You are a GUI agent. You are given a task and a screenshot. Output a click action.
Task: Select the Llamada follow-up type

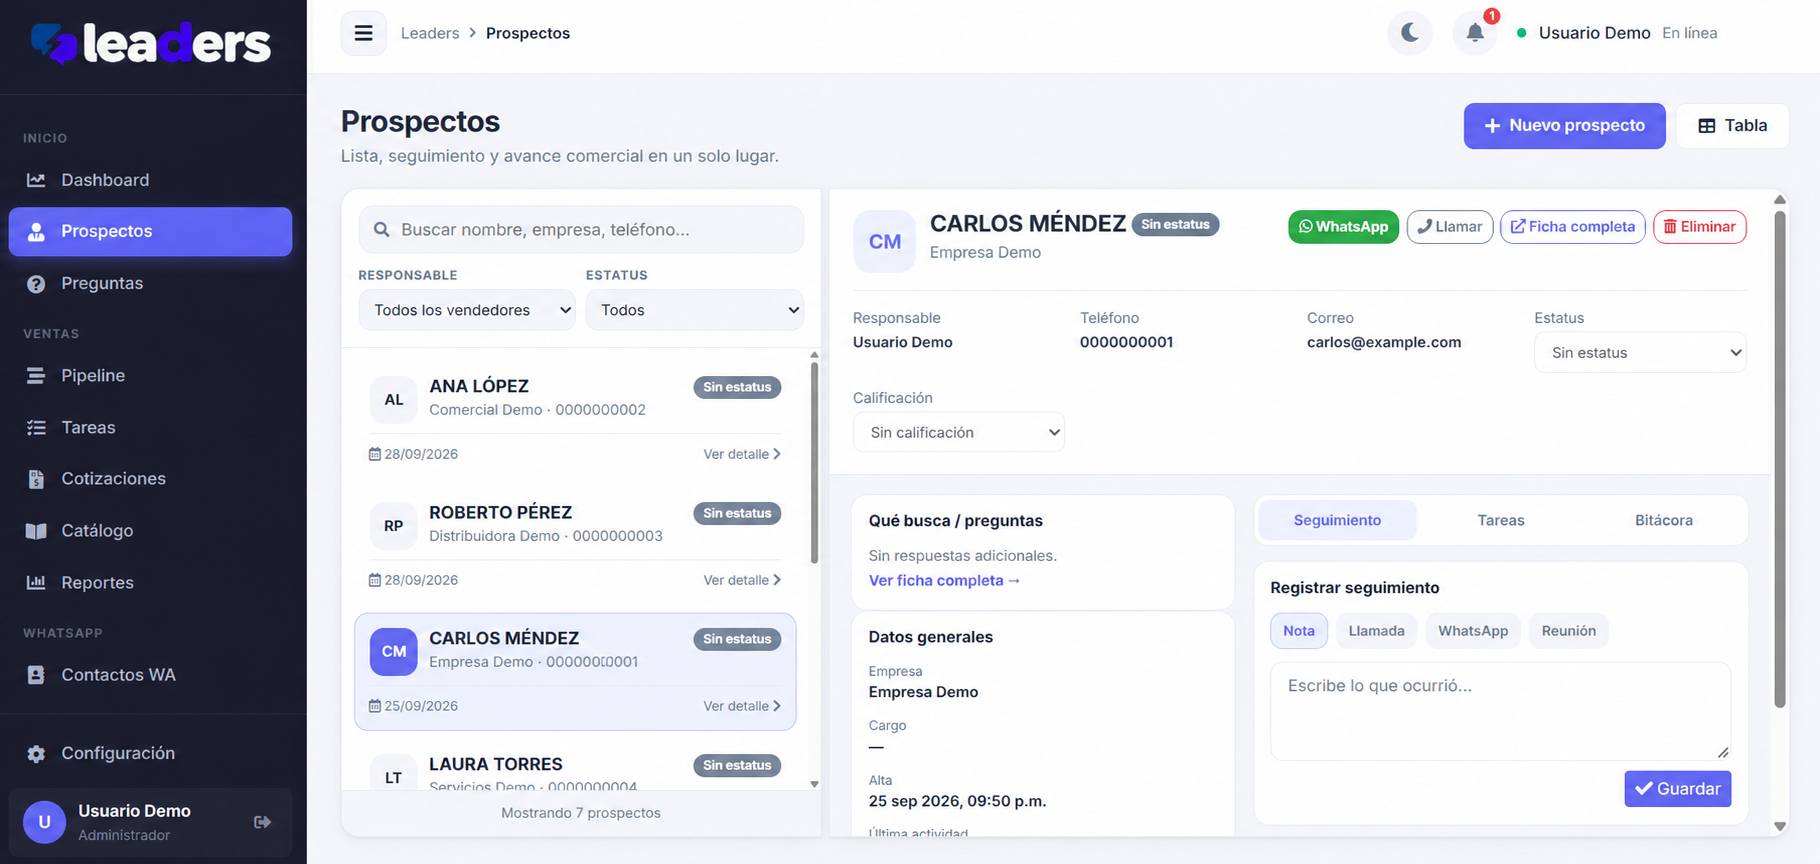pyautogui.click(x=1376, y=631)
